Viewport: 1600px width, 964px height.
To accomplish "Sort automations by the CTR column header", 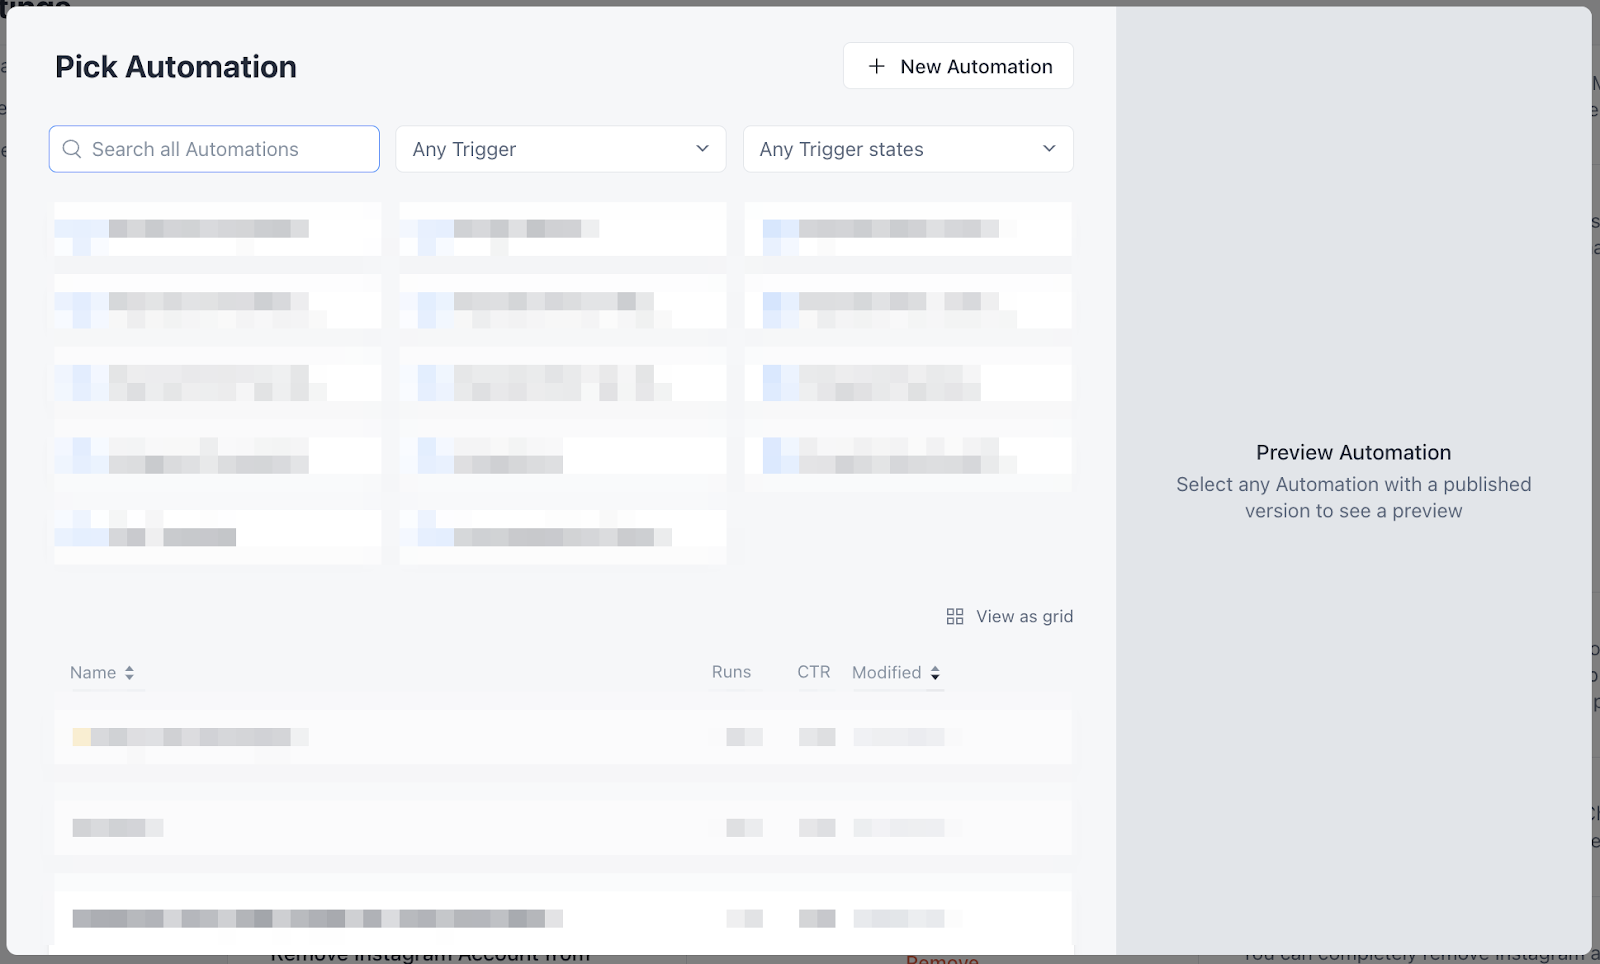I will click(812, 672).
